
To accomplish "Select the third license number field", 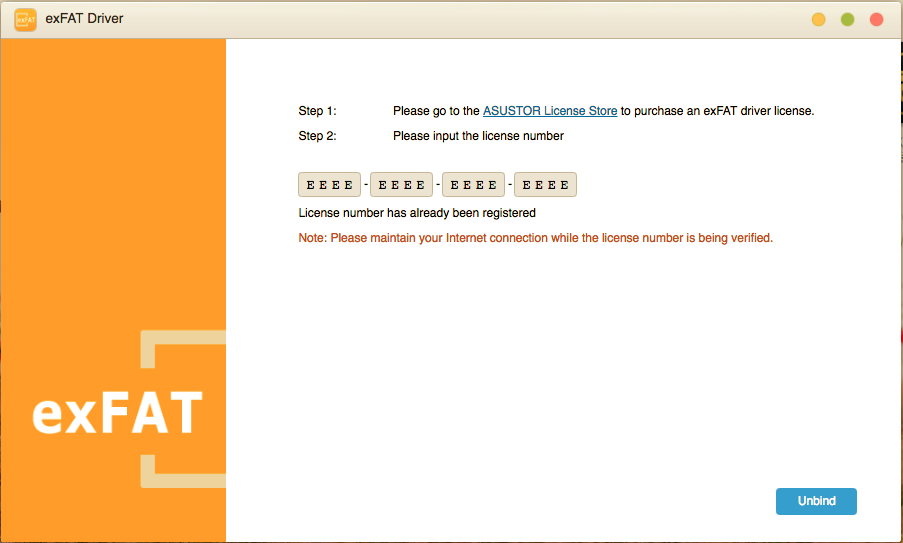I will 473,185.
